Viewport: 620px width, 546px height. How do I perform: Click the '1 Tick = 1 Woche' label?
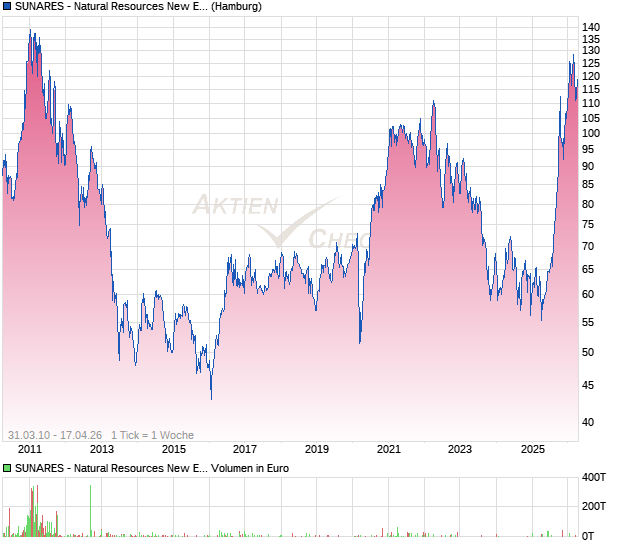pyautogui.click(x=152, y=435)
